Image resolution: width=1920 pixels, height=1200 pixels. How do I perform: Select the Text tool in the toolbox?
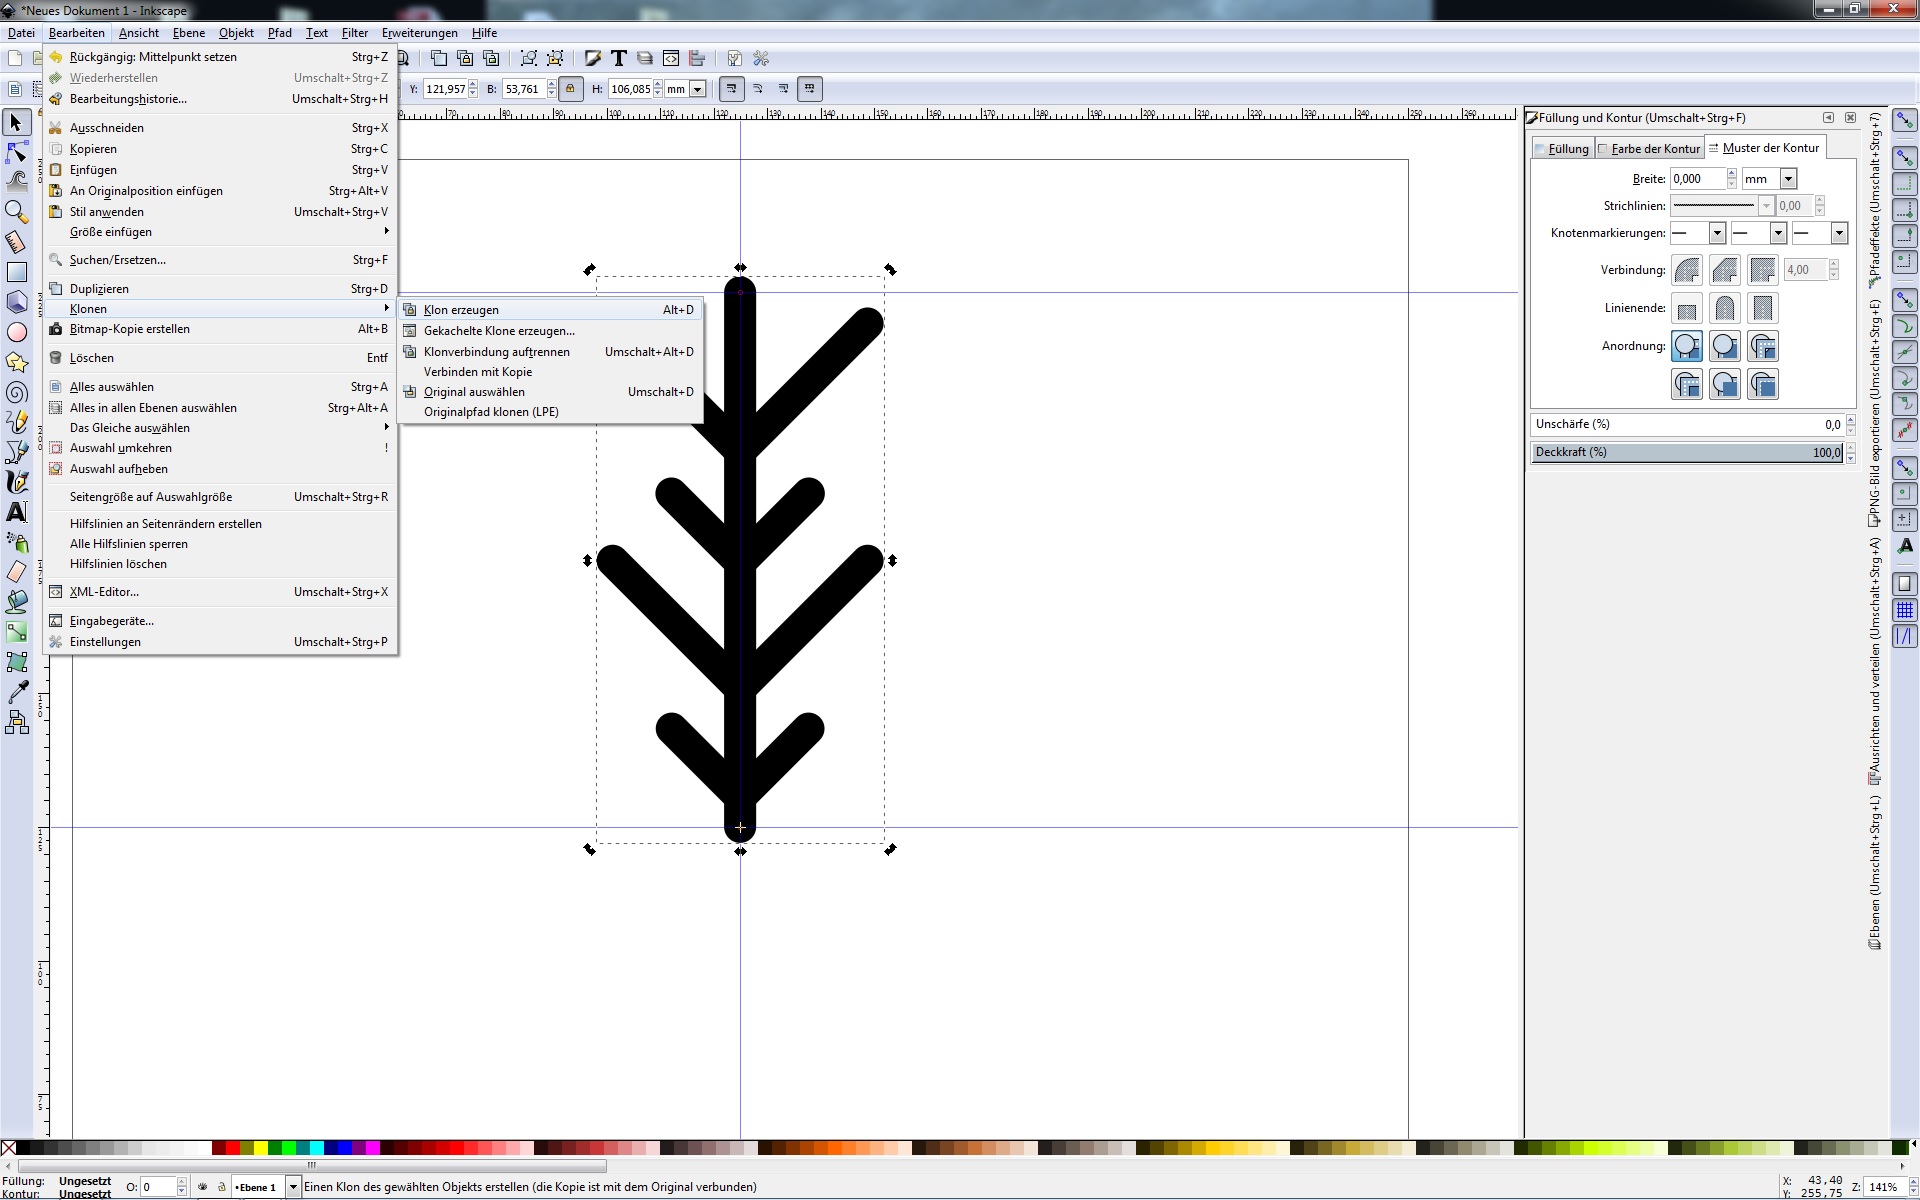point(16,512)
